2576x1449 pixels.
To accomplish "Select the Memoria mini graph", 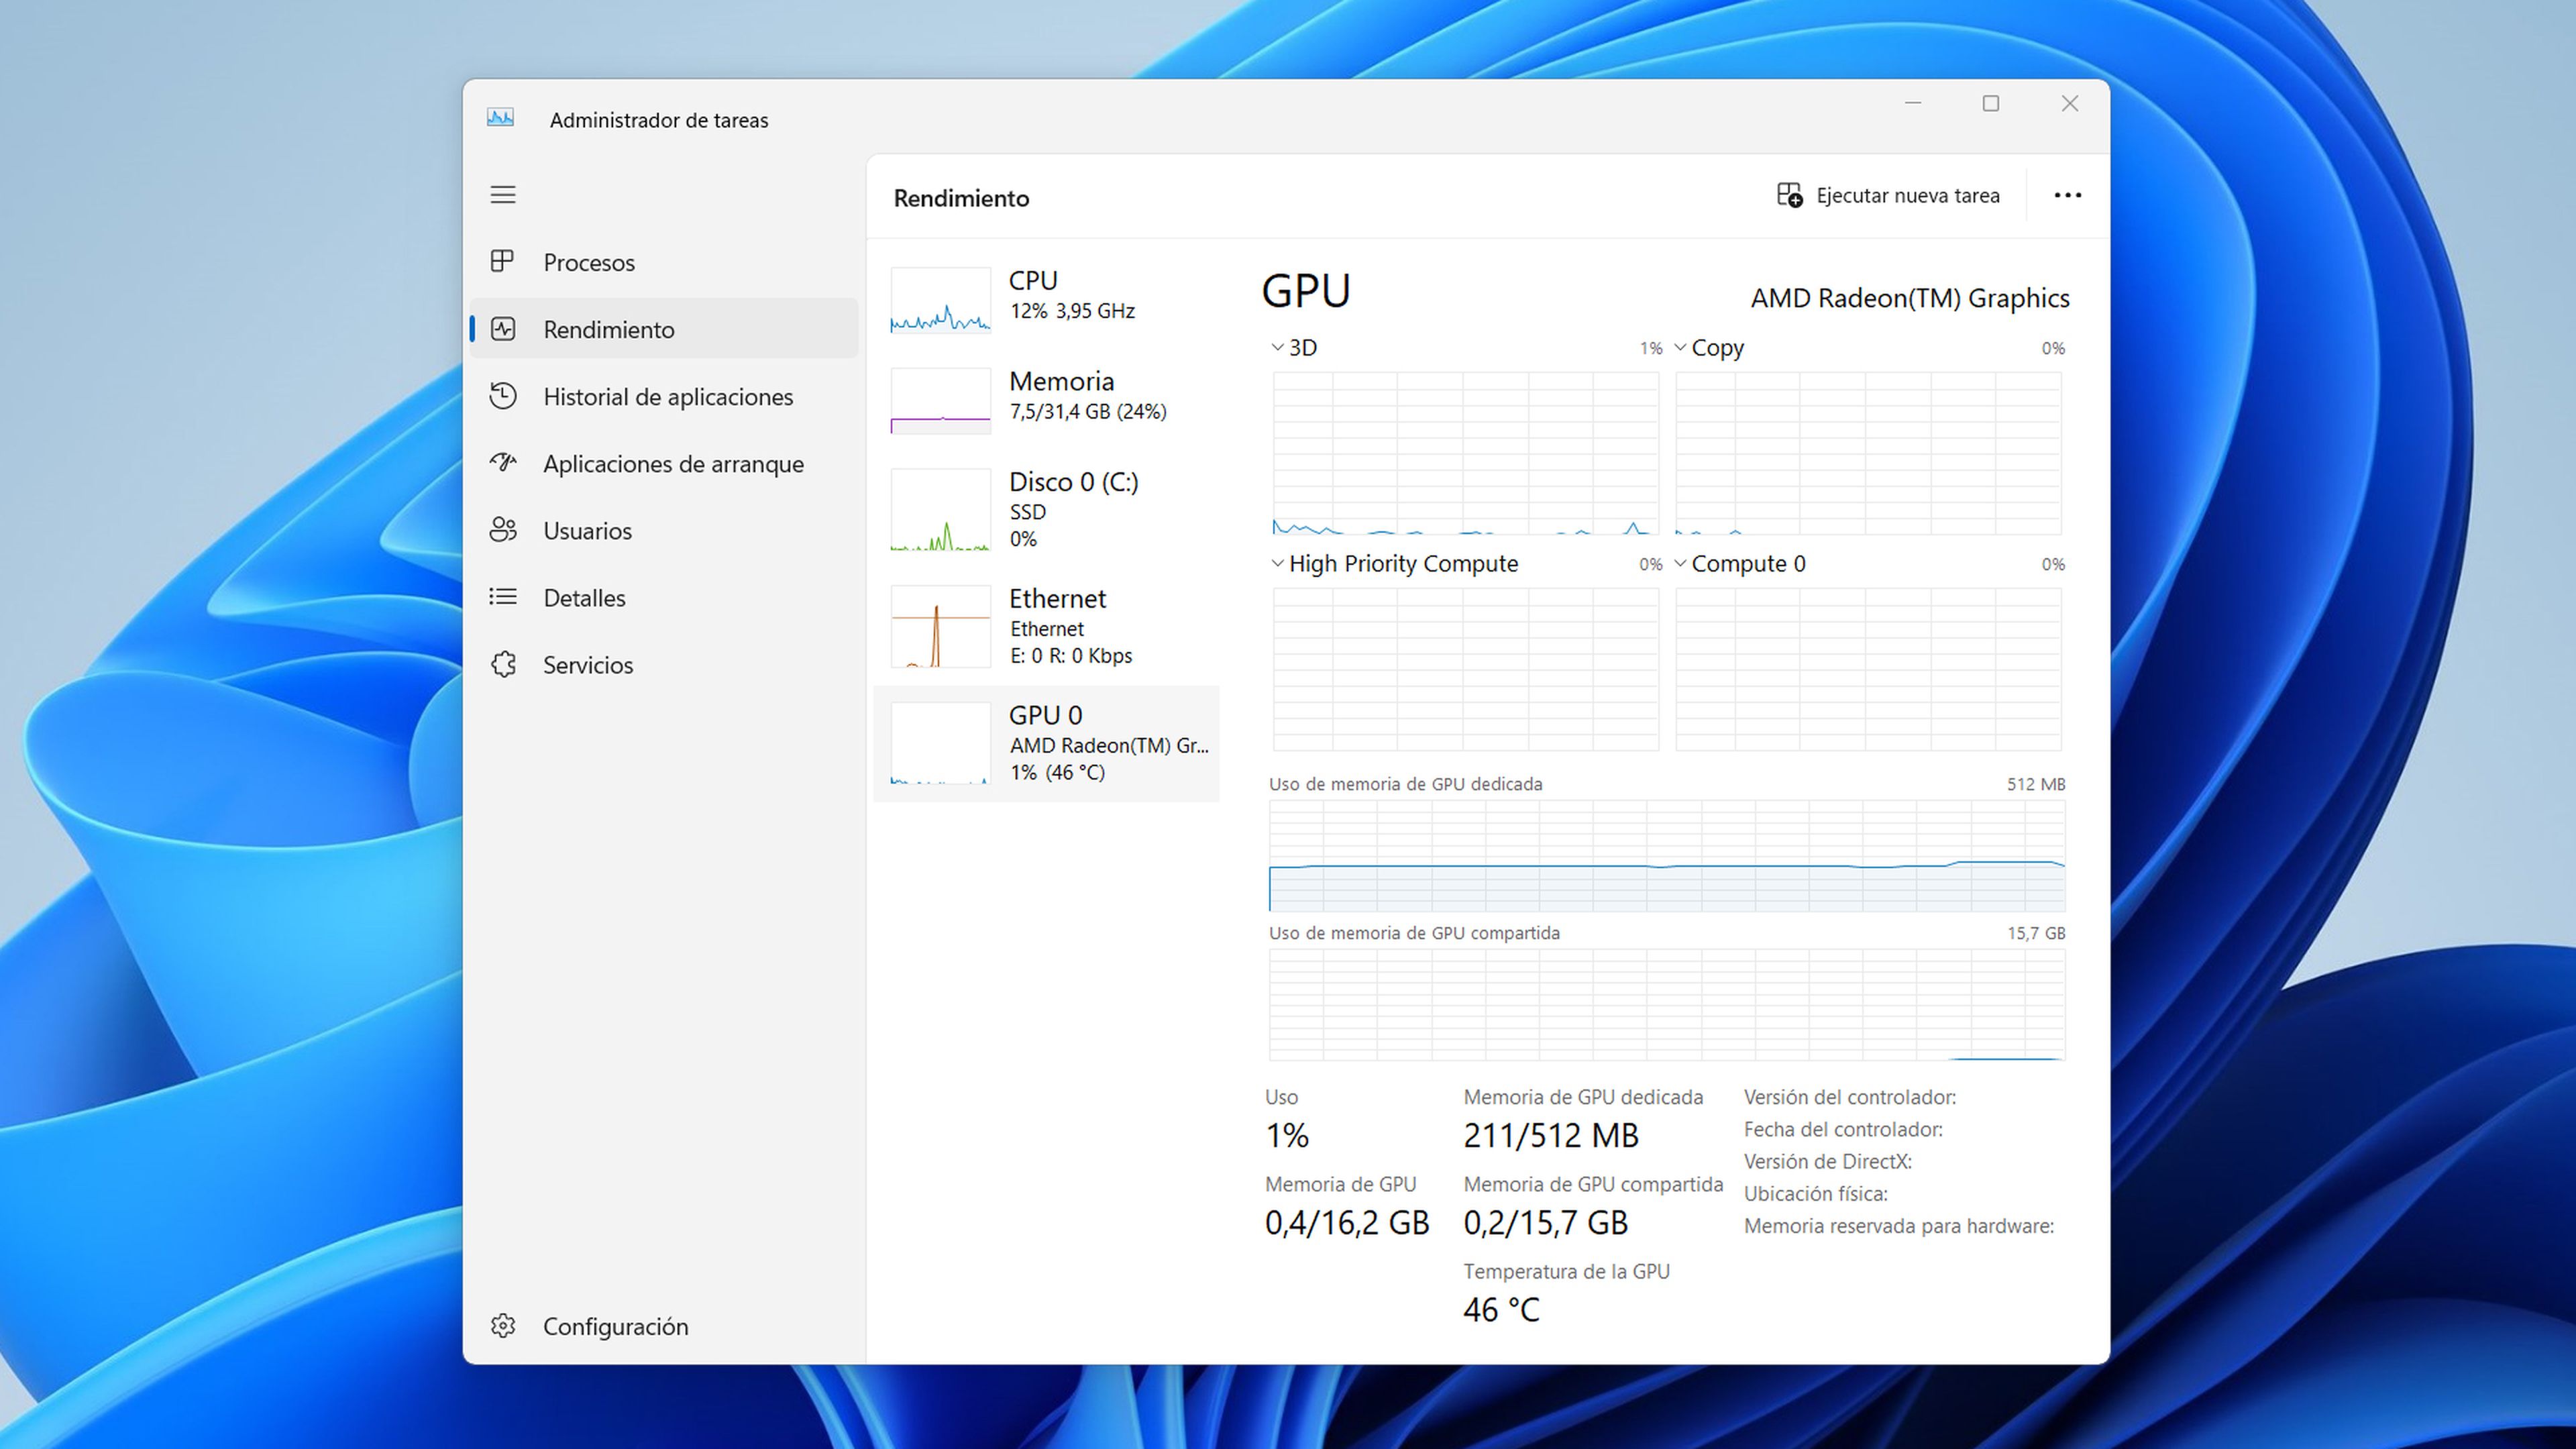I will [x=940, y=400].
